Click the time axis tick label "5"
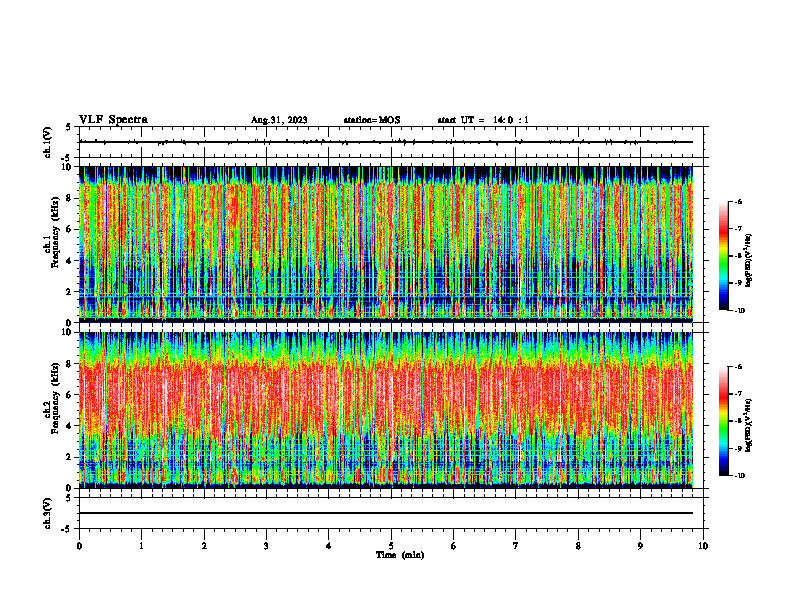The width and height of the screenshot is (792, 612). tap(391, 546)
